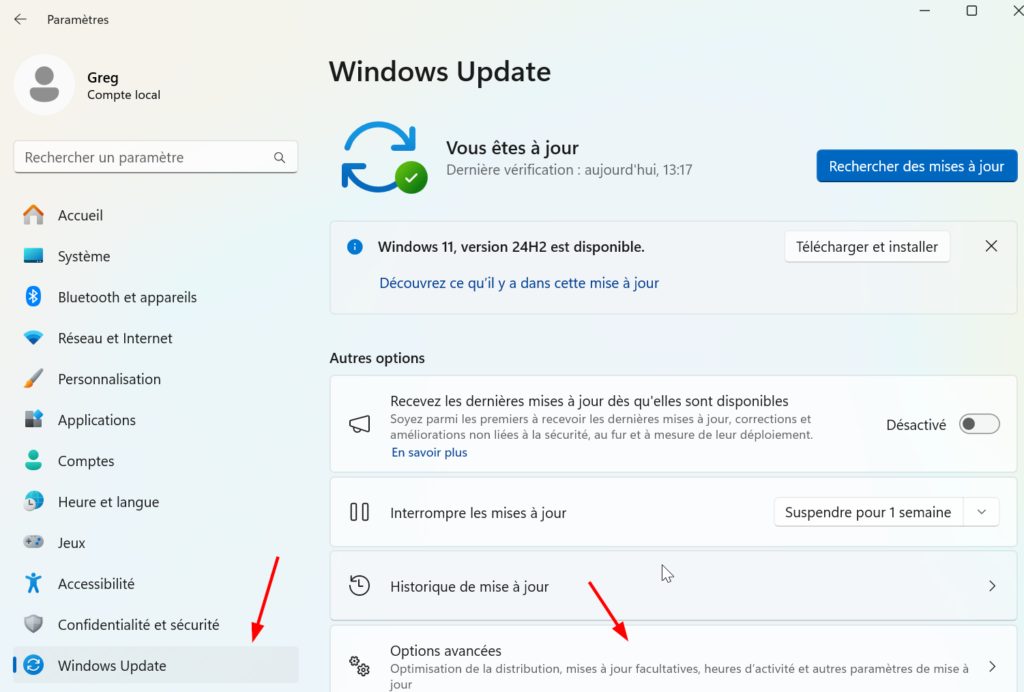Toggle the Désactivé switch for latest updates
Screen dimensions: 1024x692
[979, 424]
